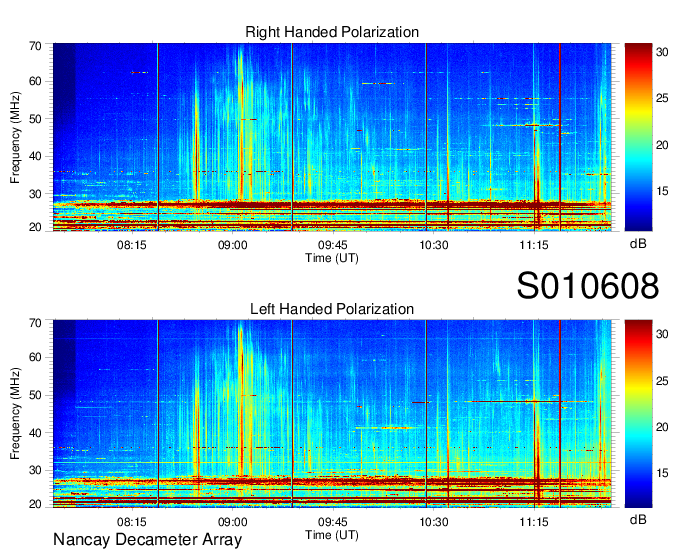Click the 11:15 tick label under the bottom plot
This screenshot has width=680, height=552.
[x=534, y=522]
